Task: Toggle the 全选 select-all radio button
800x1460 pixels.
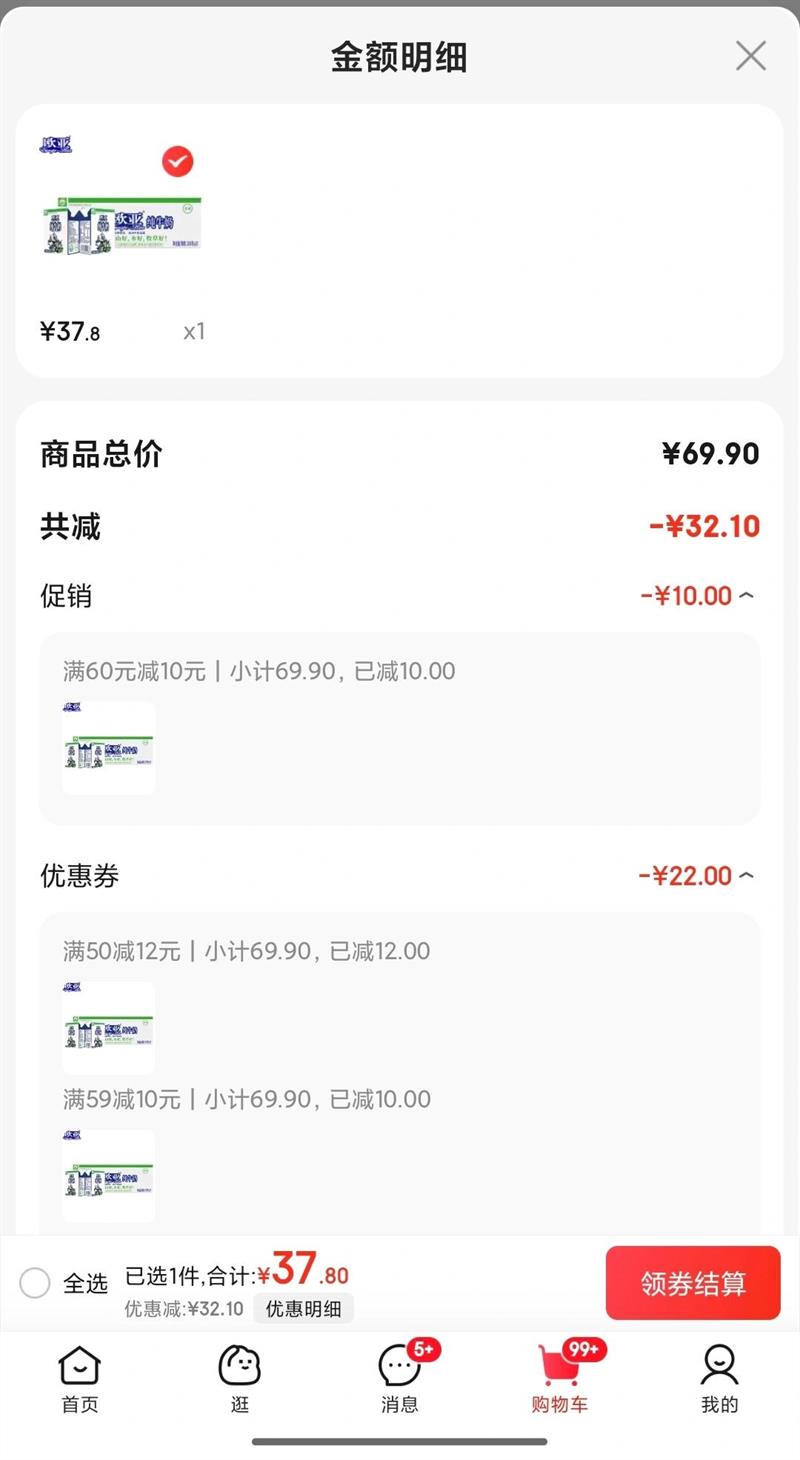Action: coord(35,1283)
